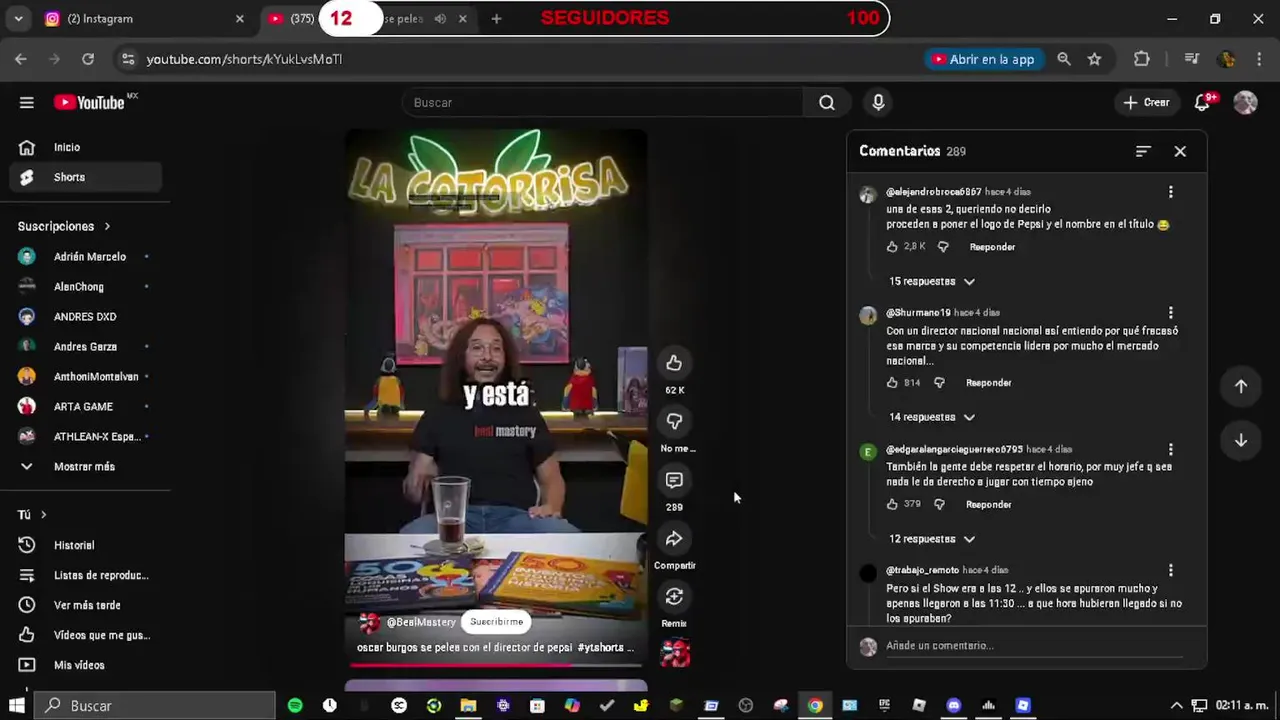
Task: Seek on the short's red progress bar
Action: pyautogui.click(x=496, y=663)
